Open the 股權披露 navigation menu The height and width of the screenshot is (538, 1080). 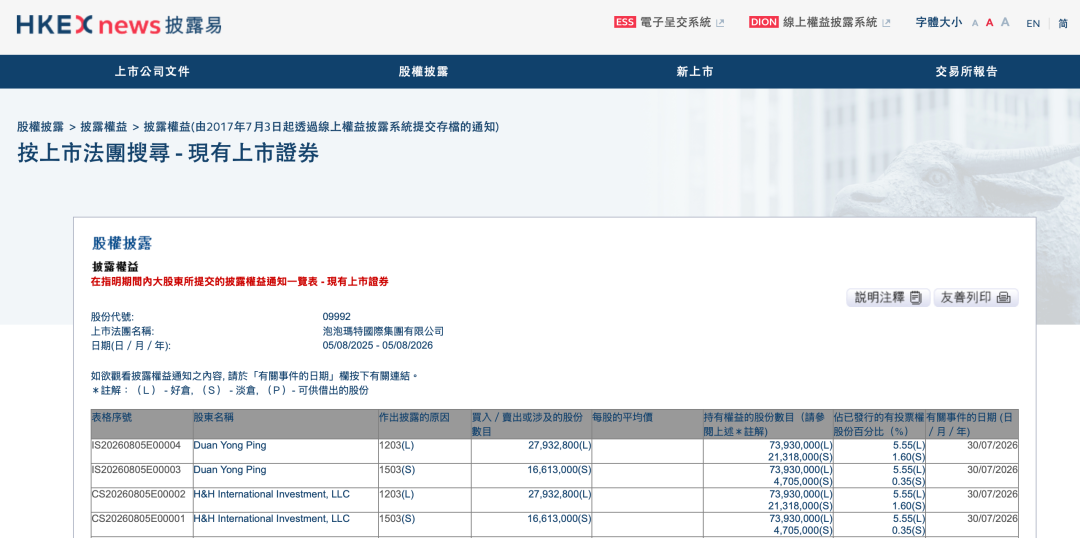(424, 72)
